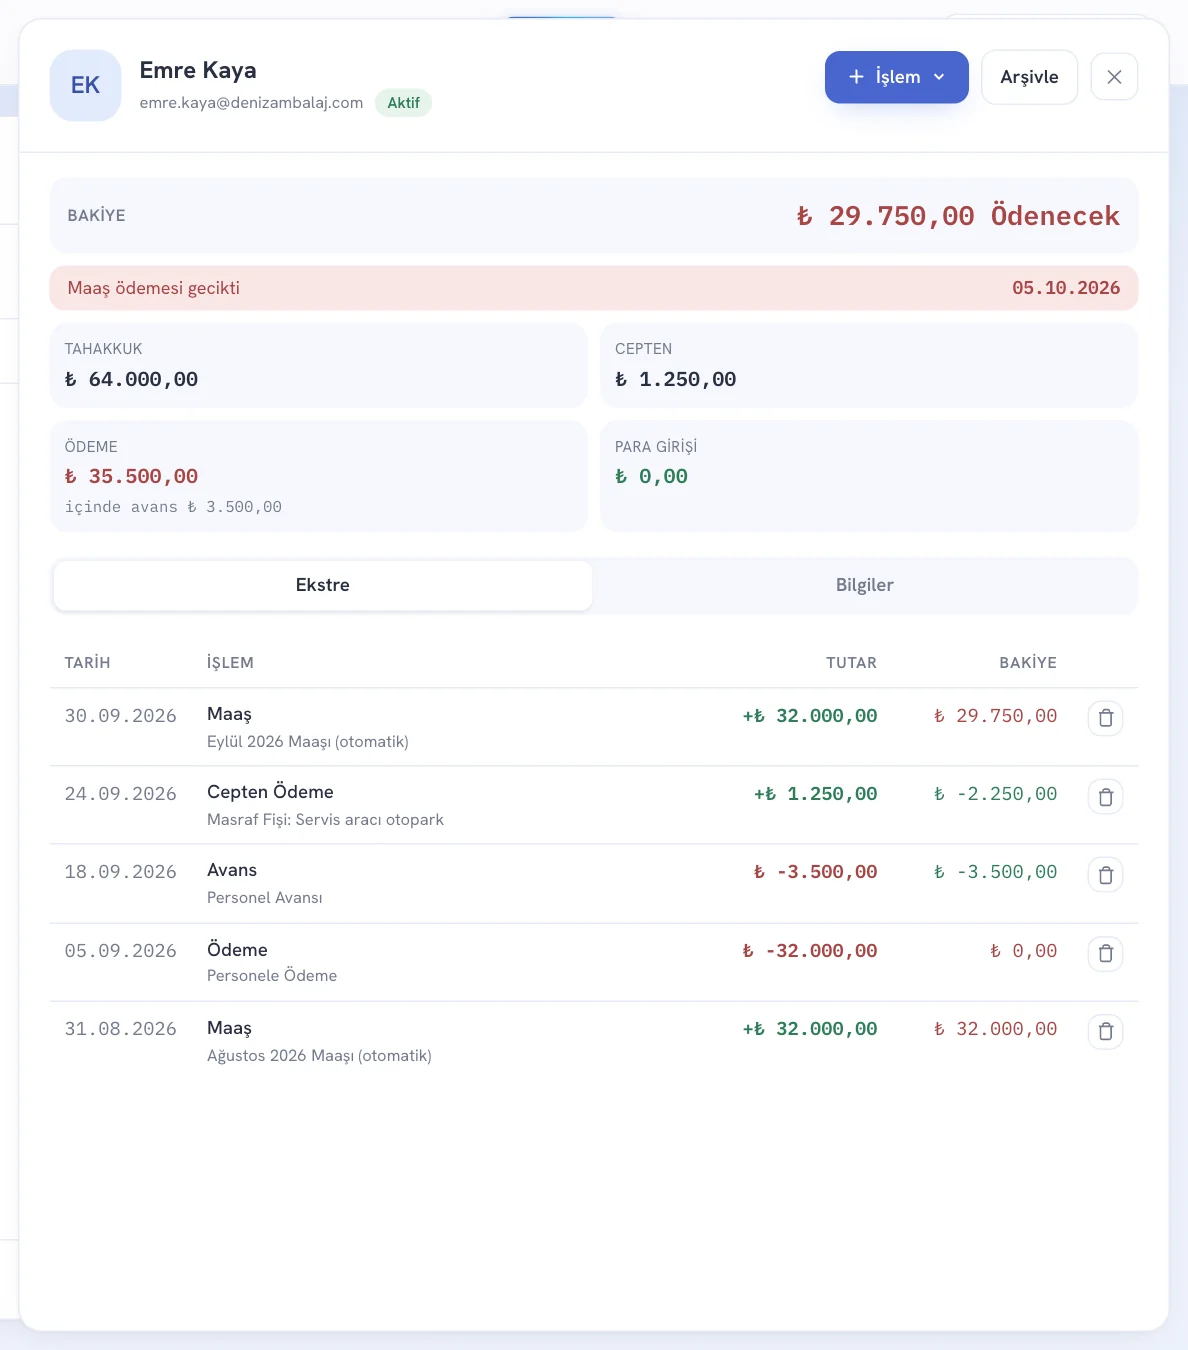Click the Emre Kaya name heading
This screenshot has height=1350, width=1188.
pyautogui.click(x=198, y=70)
